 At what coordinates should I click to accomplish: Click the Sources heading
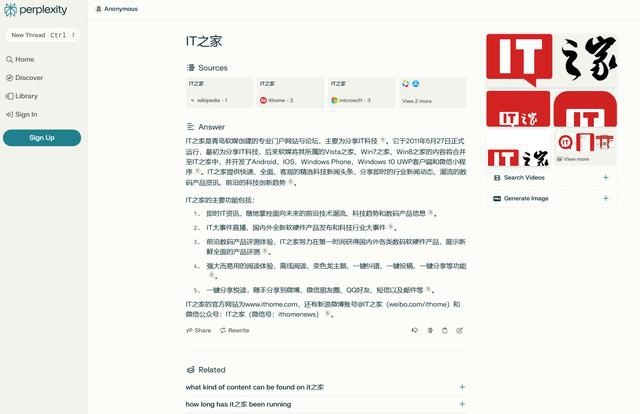213,68
